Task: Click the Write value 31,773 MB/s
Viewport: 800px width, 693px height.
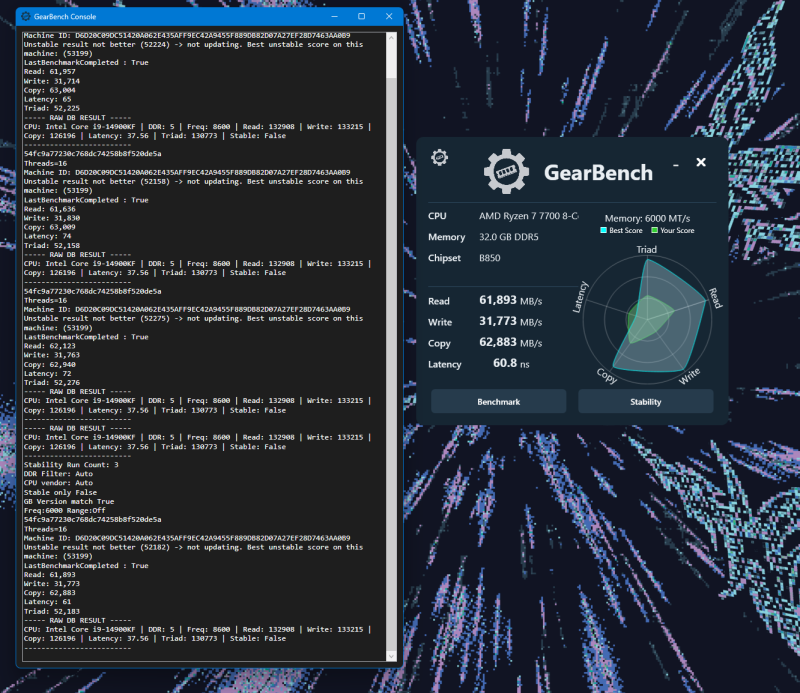Action: point(510,321)
